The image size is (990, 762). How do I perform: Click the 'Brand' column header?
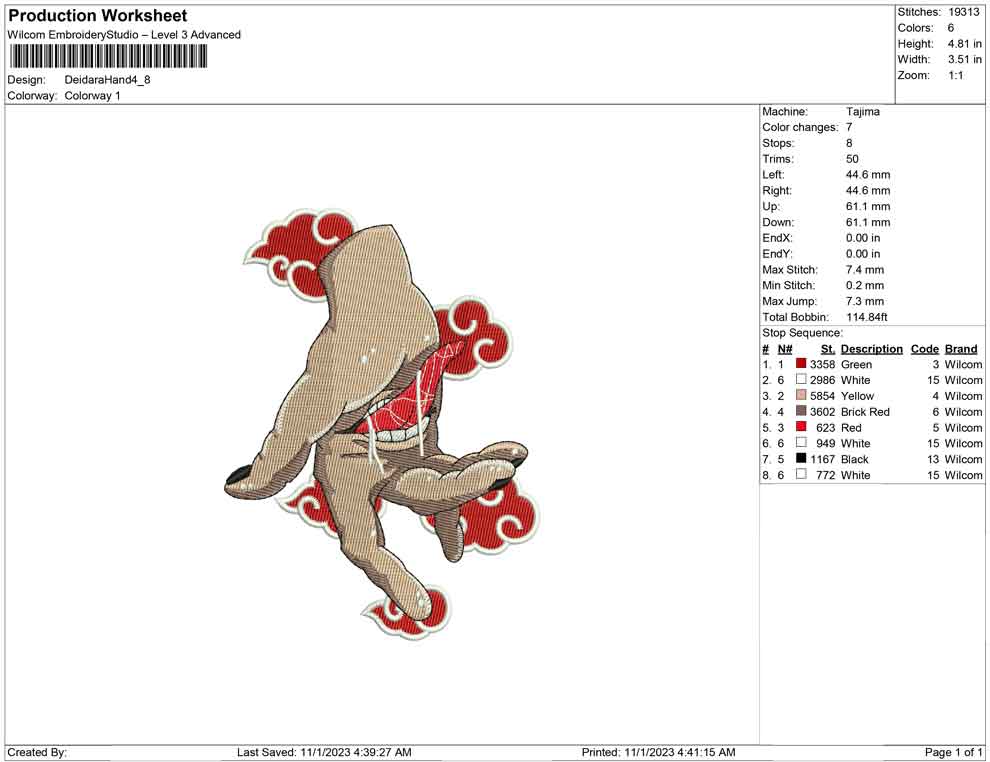click(961, 349)
